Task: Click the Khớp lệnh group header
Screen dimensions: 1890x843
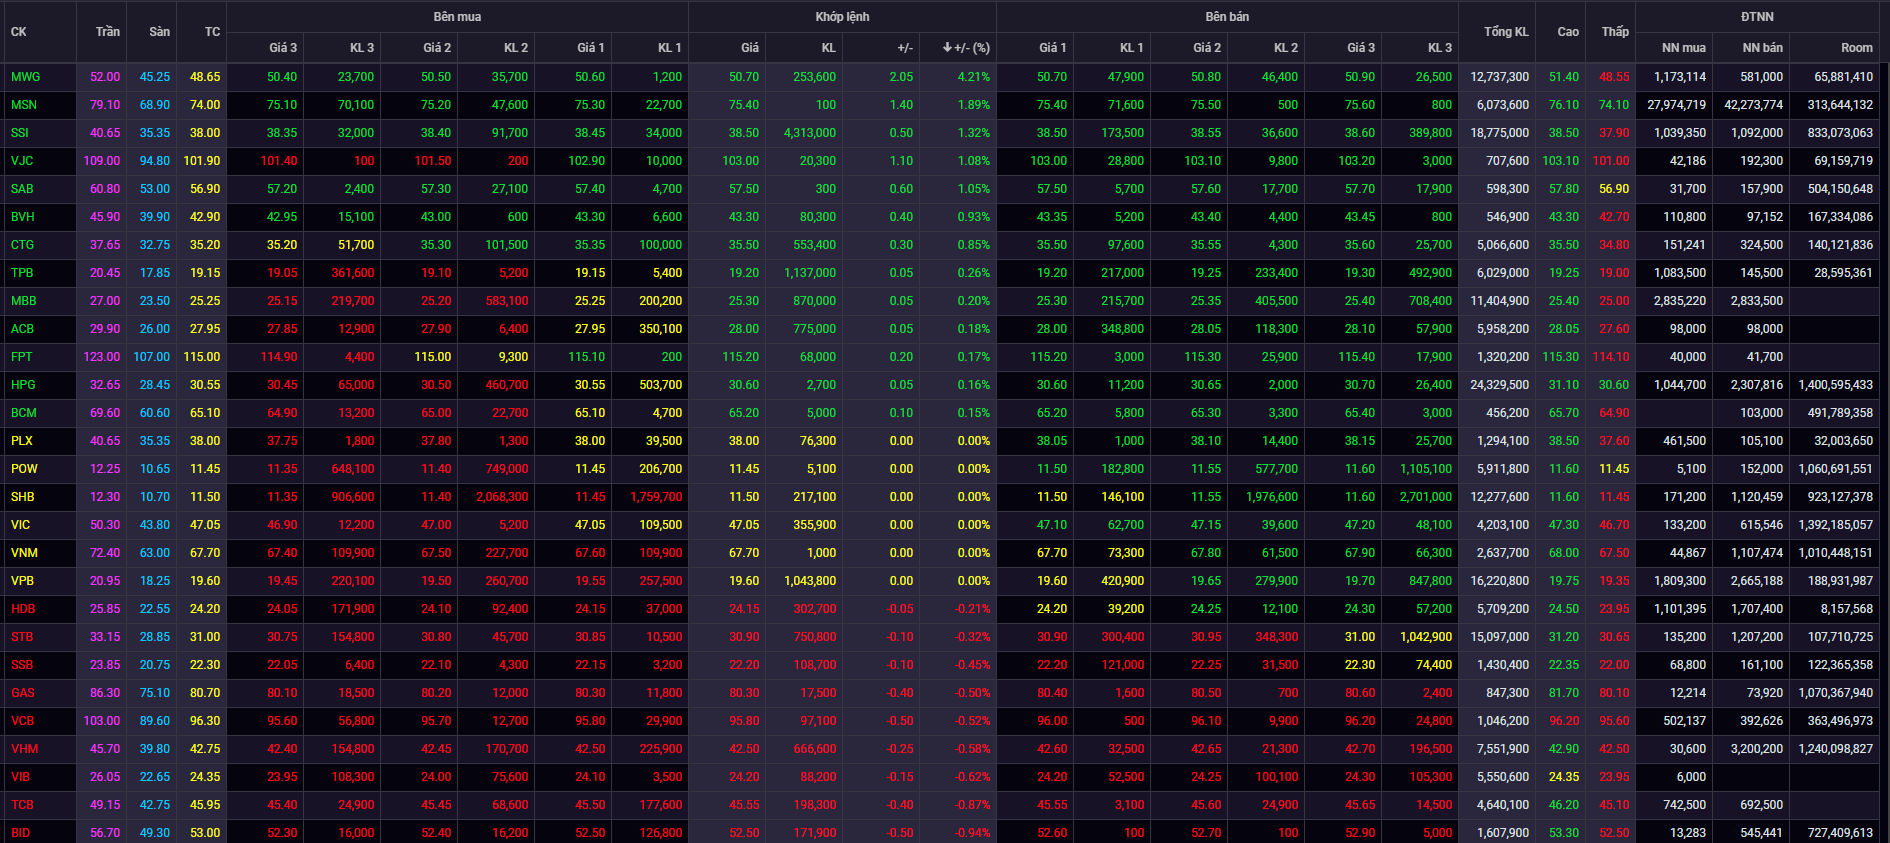Action: click(x=842, y=17)
